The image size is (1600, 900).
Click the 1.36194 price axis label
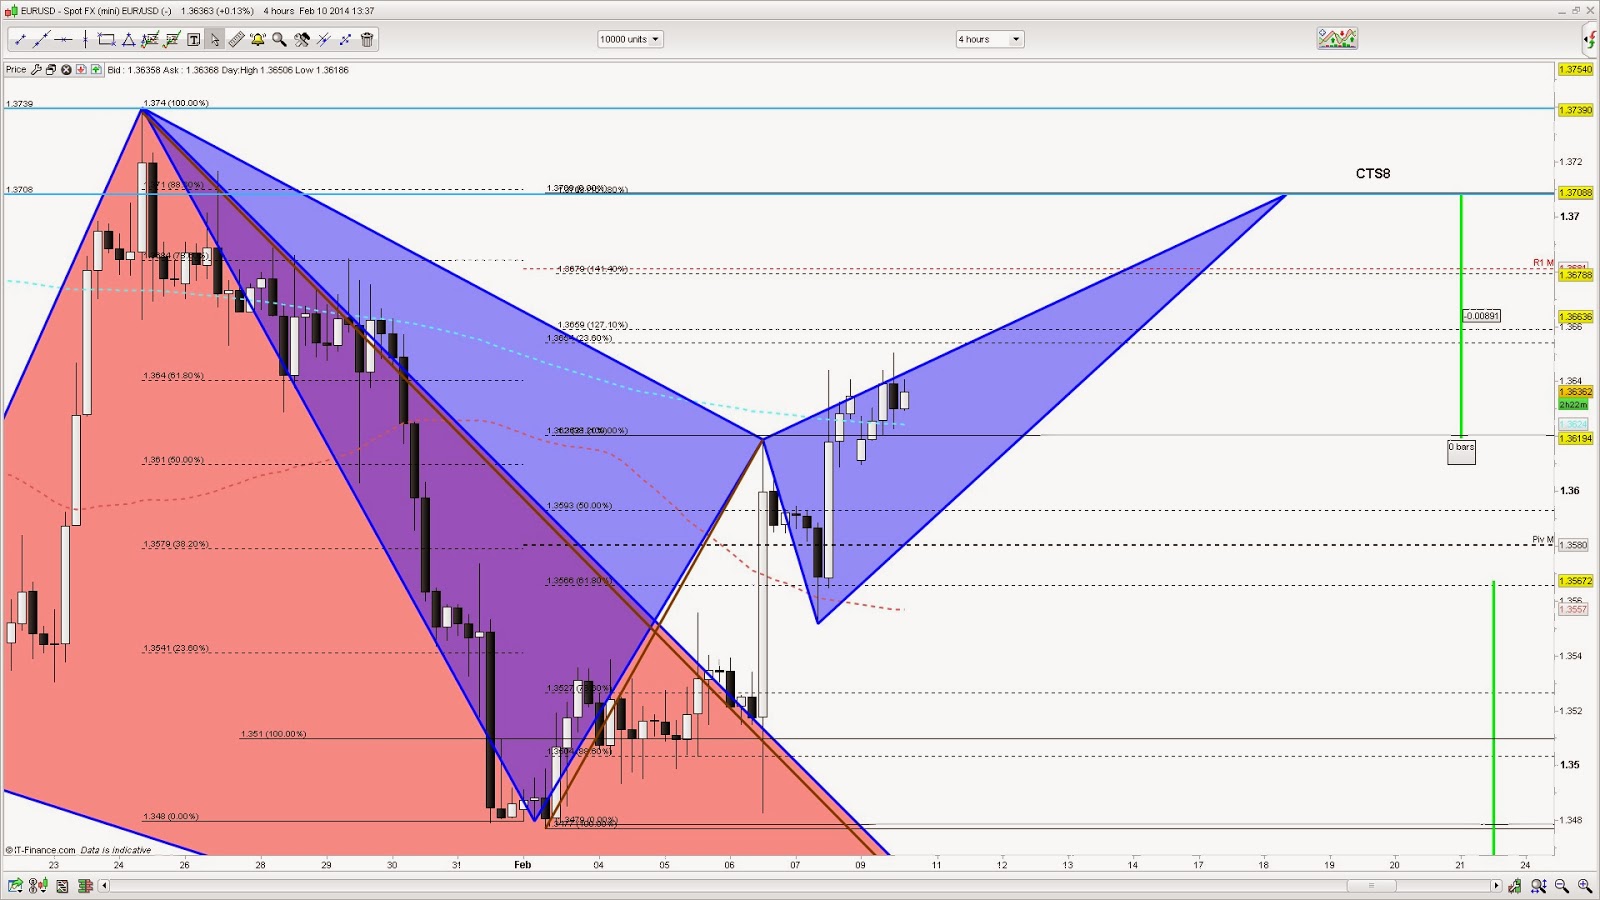[1575, 439]
